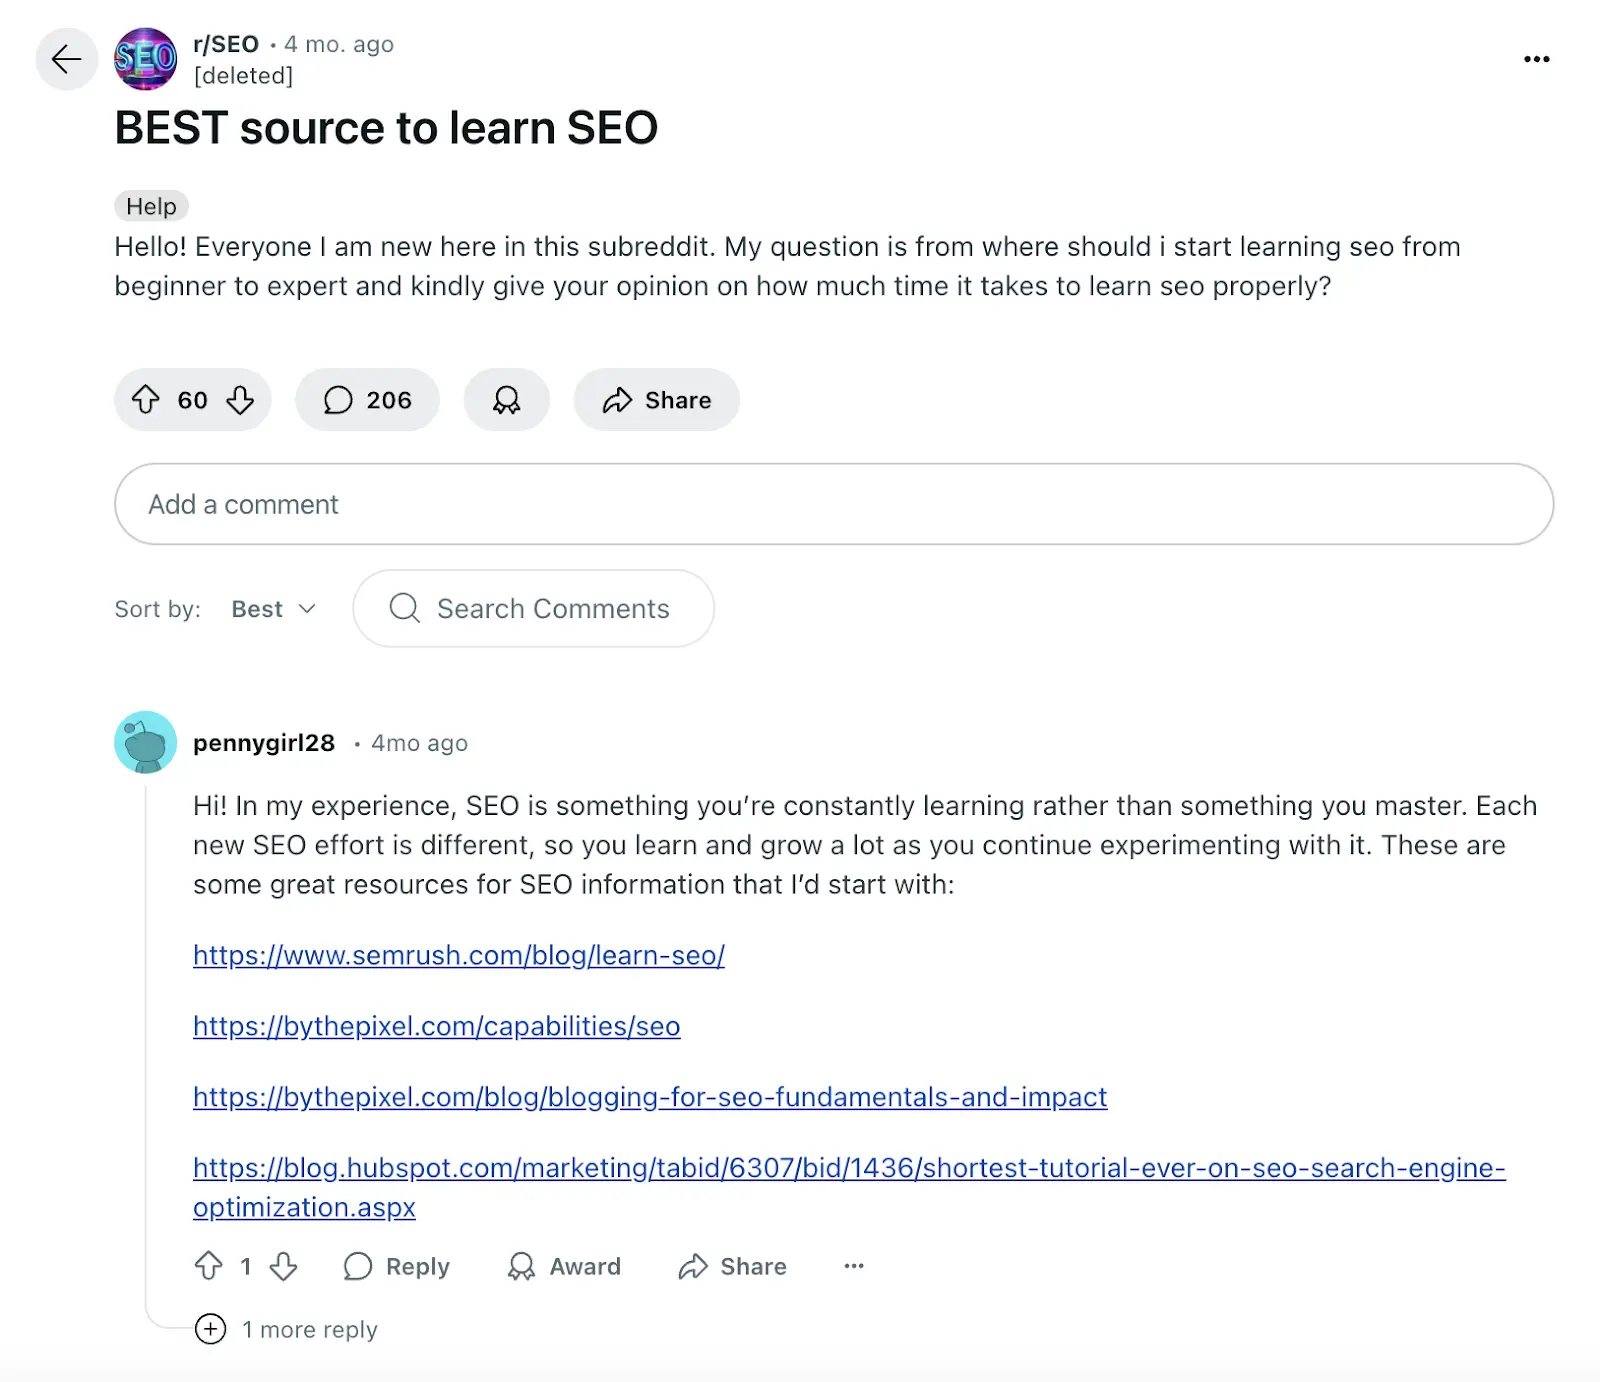Click the Search Comments magnifier
Viewport: 1600px width, 1382px height.
point(404,608)
